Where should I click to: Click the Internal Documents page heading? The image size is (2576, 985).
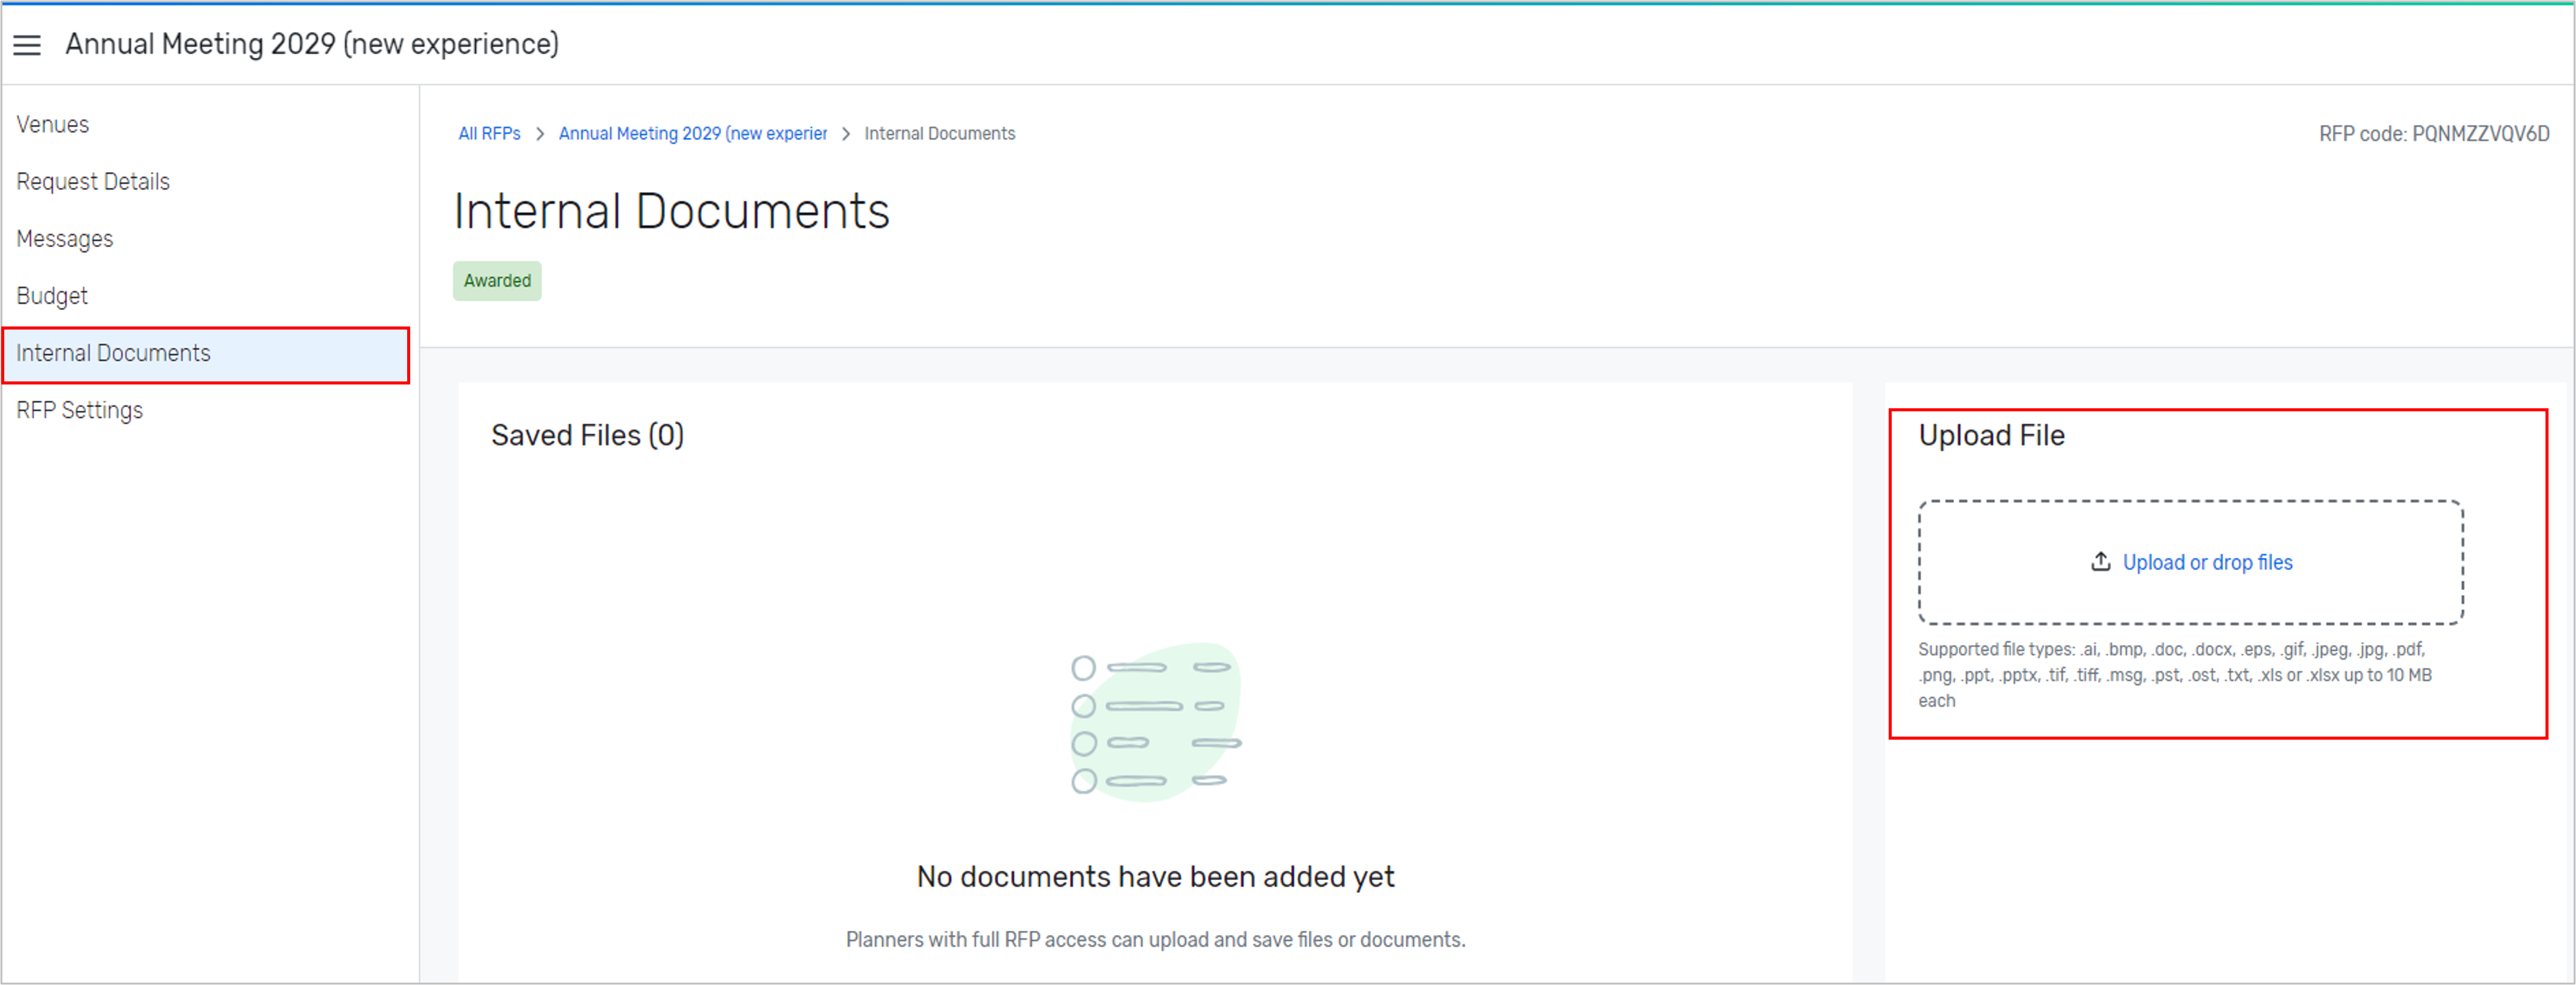pos(671,211)
